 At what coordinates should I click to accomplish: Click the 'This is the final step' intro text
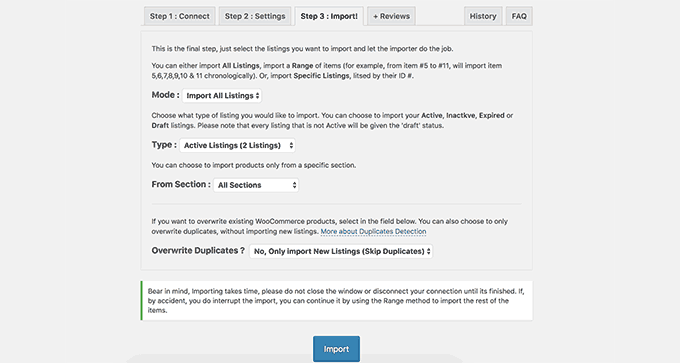(302, 49)
